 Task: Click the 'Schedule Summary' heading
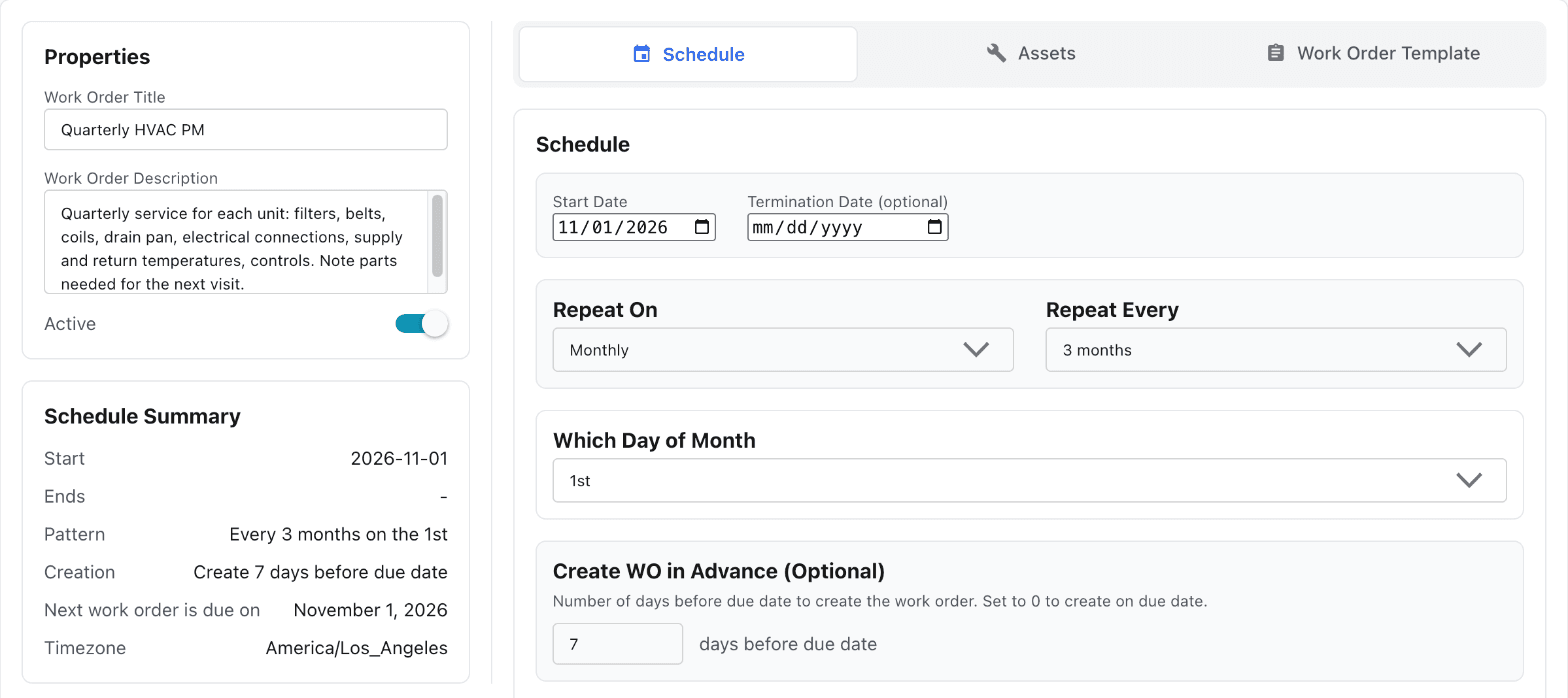click(143, 416)
